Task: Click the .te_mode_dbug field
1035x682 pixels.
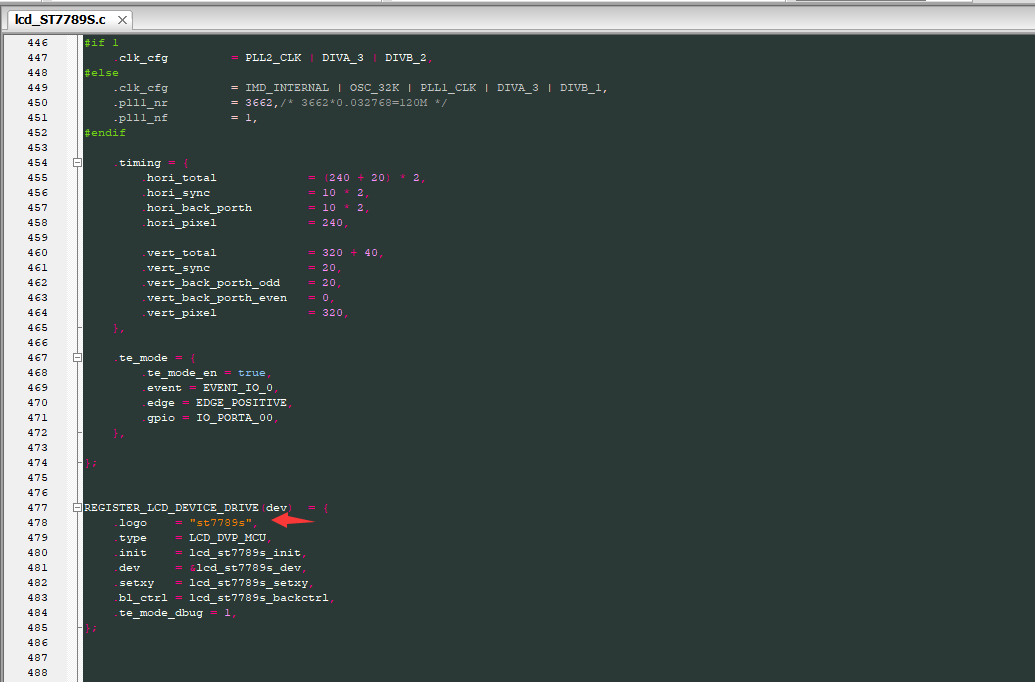Action: pos(158,613)
